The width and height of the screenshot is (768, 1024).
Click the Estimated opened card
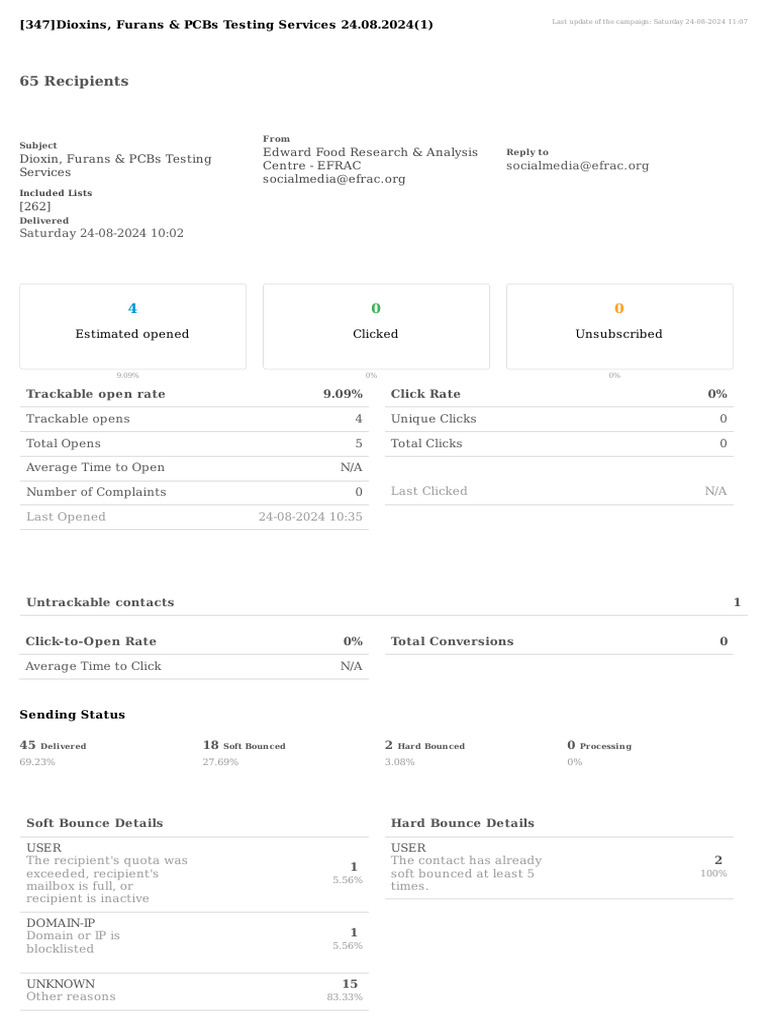[x=133, y=327]
